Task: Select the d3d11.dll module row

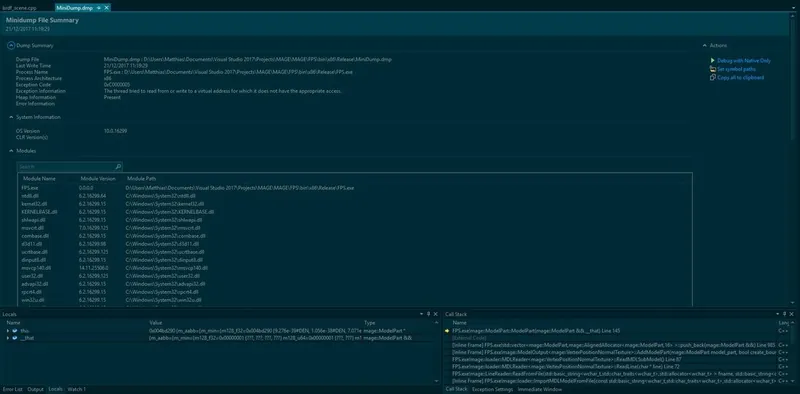Action: 355,244
